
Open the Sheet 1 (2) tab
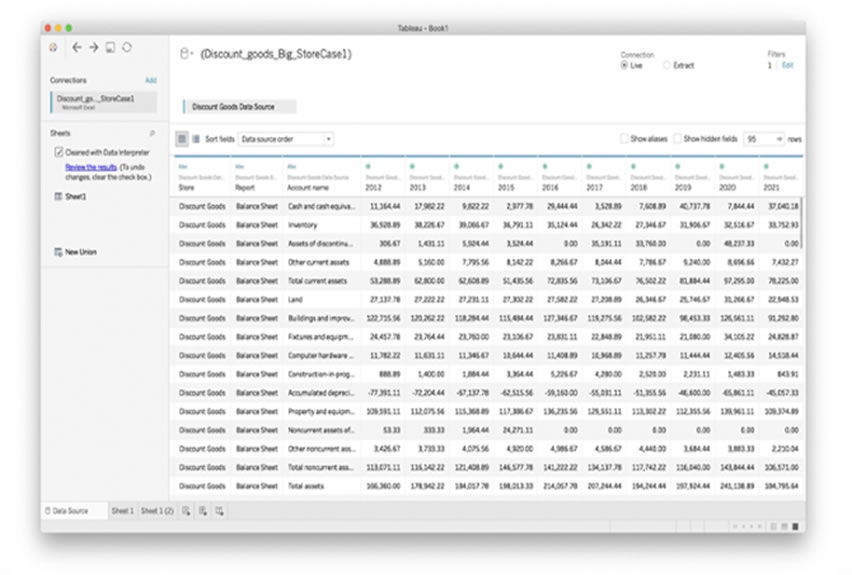(157, 511)
